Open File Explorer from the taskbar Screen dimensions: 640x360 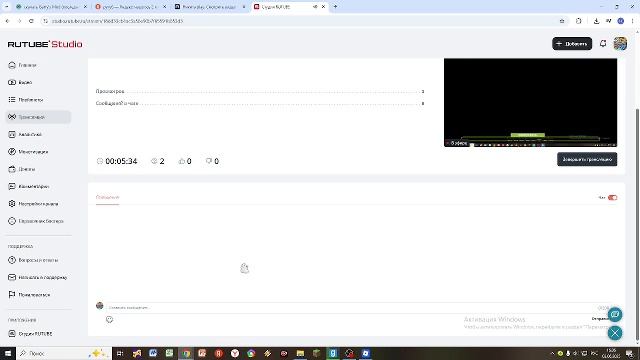point(300,353)
